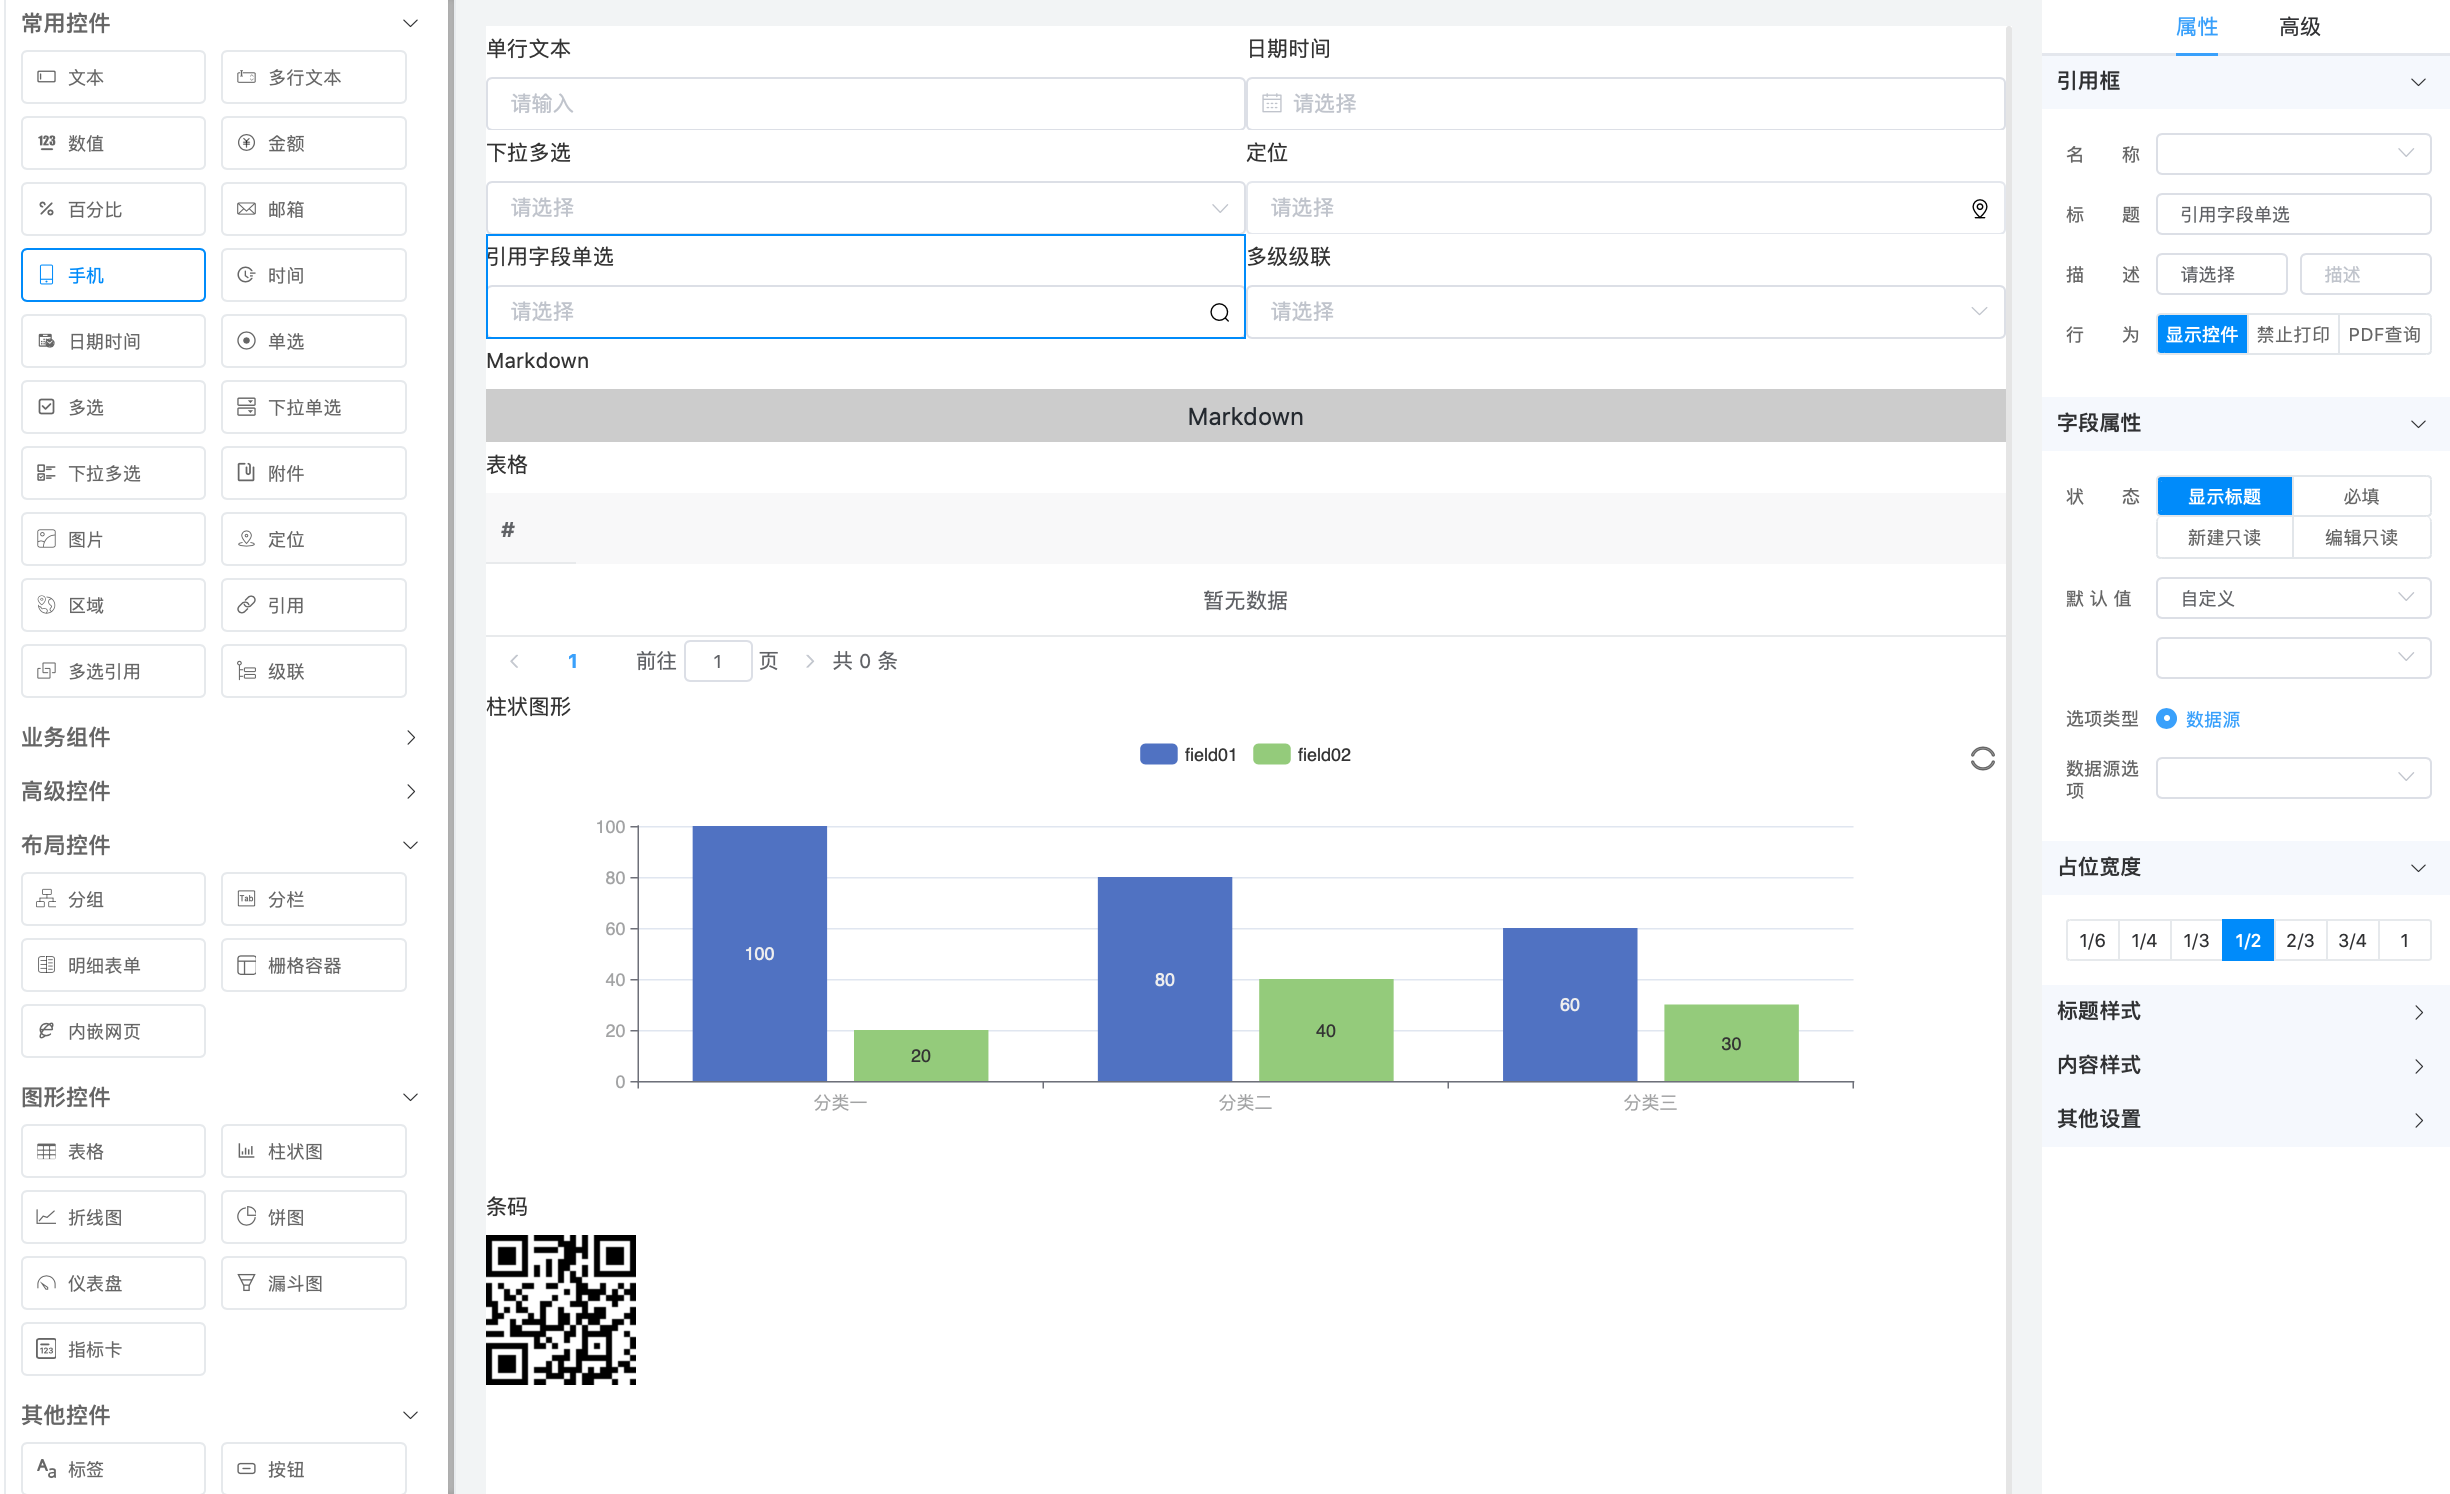Click the 折线图 line chart icon
Image resolution: width=2450 pixels, height=1494 pixels.
tap(46, 1217)
